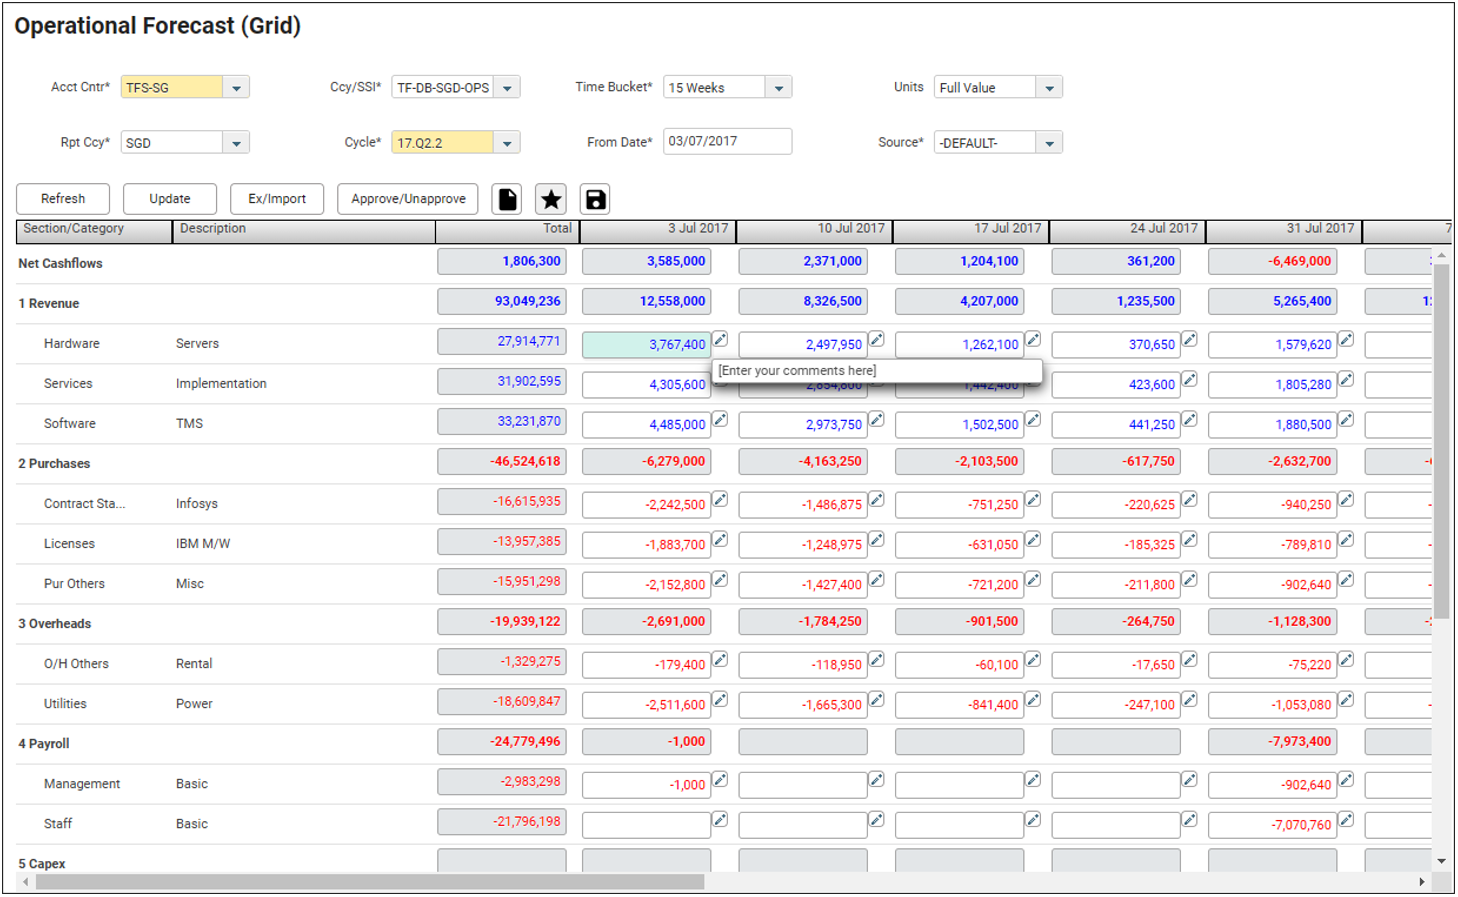1458x897 pixels.
Task: Click Infosys cell -2,242,500
Action: tap(646, 504)
